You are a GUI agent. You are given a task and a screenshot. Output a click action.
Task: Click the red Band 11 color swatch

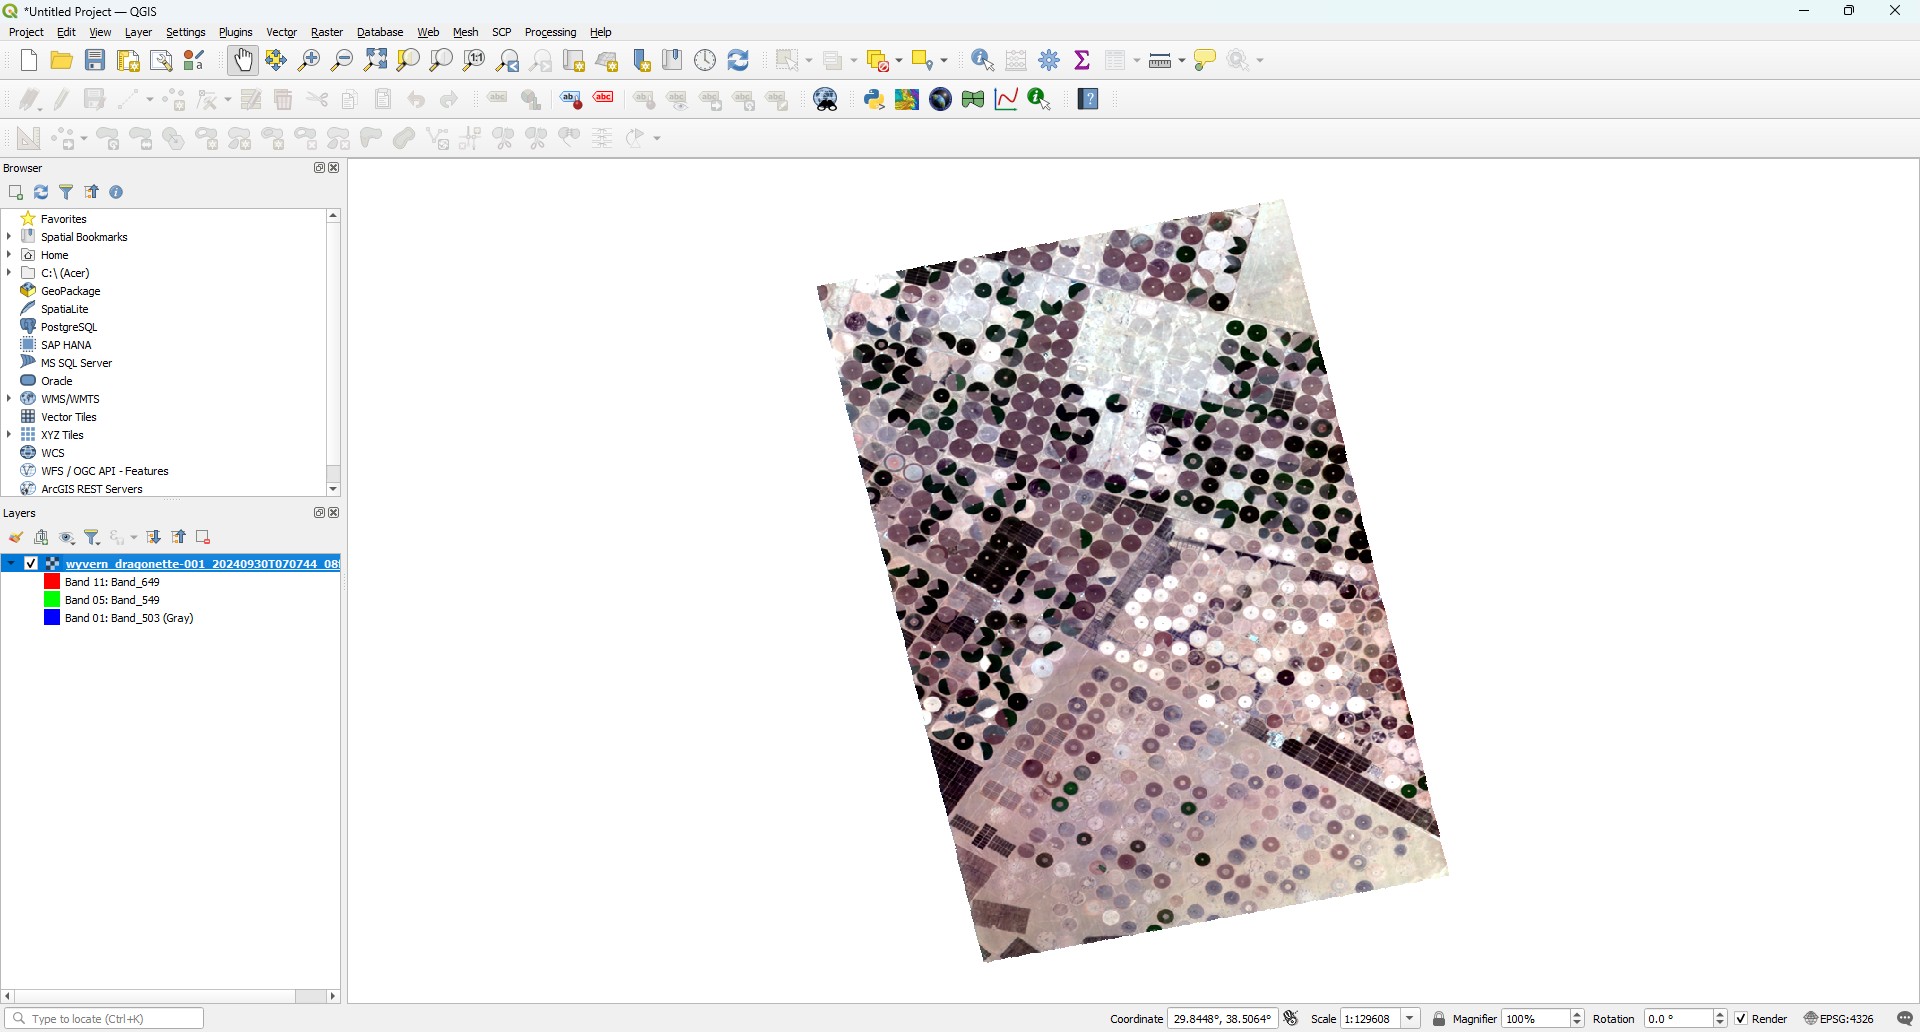click(x=52, y=582)
